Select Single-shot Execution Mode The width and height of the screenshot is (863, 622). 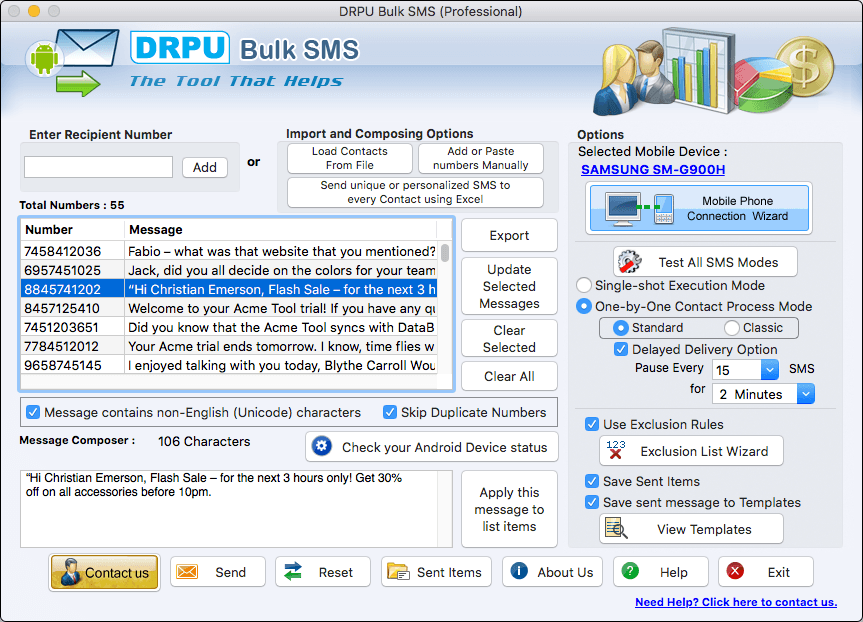[583, 285]
